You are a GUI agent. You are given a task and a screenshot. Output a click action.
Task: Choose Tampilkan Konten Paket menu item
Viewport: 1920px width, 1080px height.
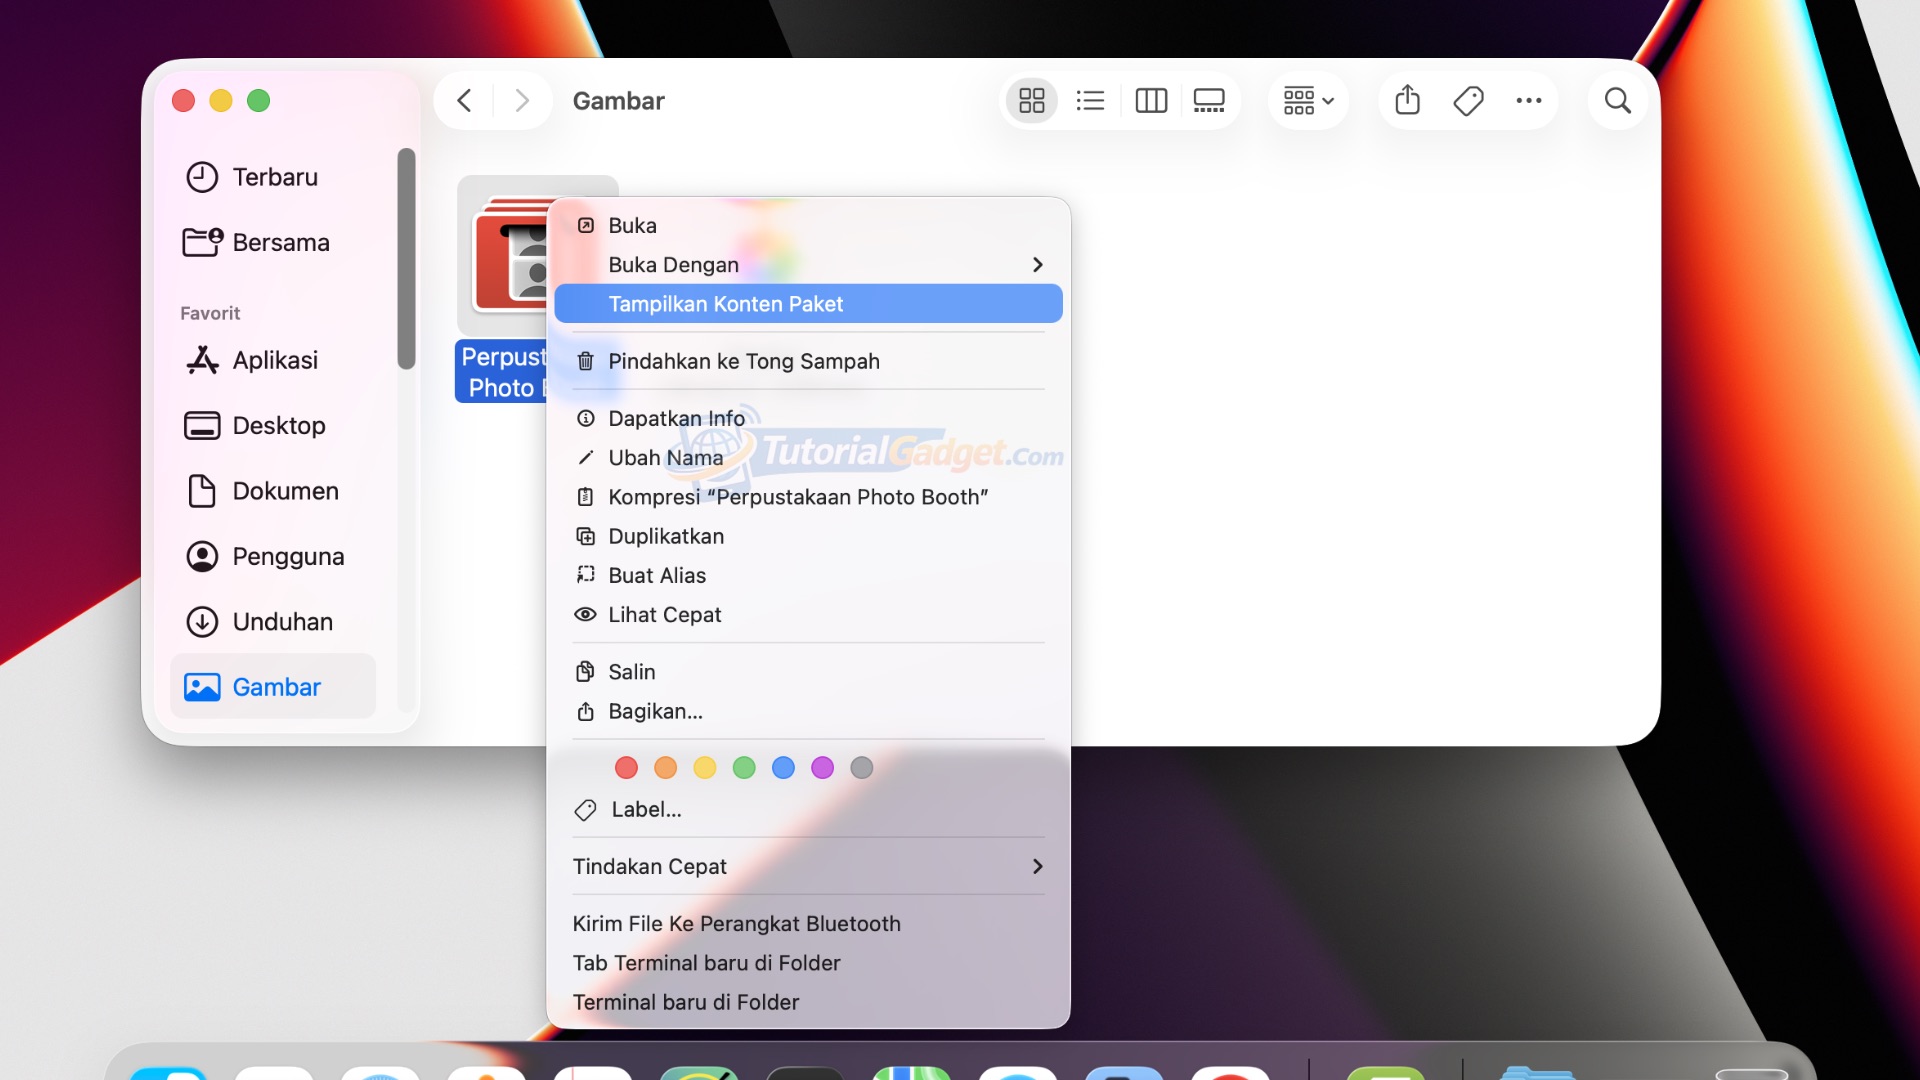point(726,304)
